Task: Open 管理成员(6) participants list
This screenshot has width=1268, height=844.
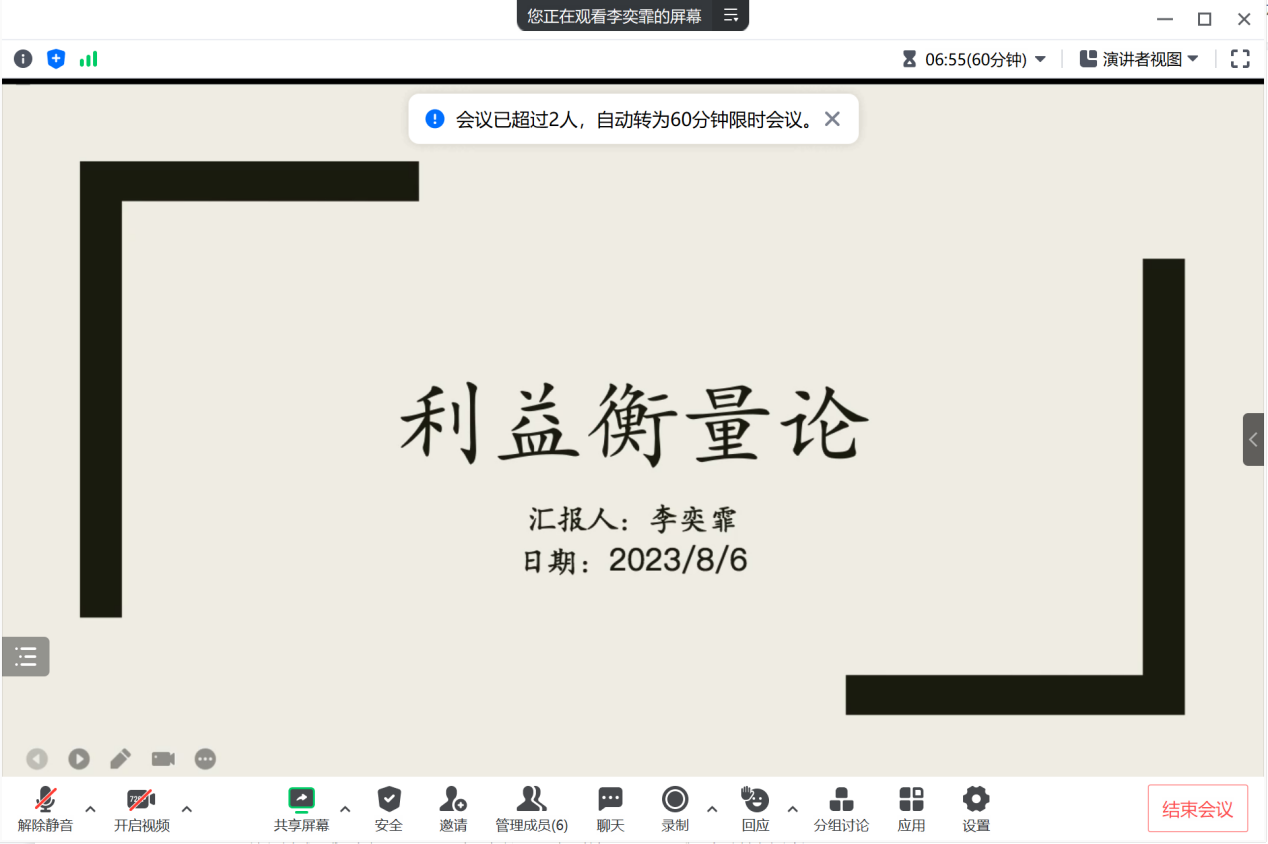Action: coord(531,808)
